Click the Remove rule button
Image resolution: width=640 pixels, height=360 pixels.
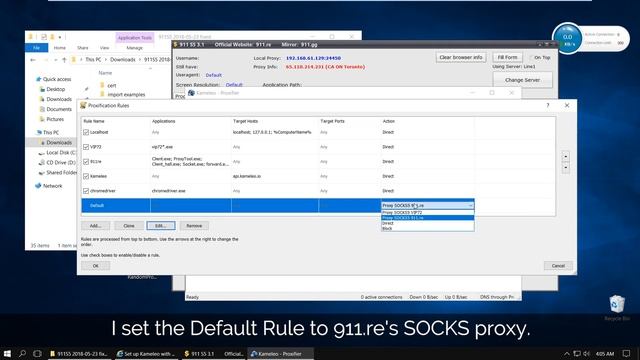194,226
